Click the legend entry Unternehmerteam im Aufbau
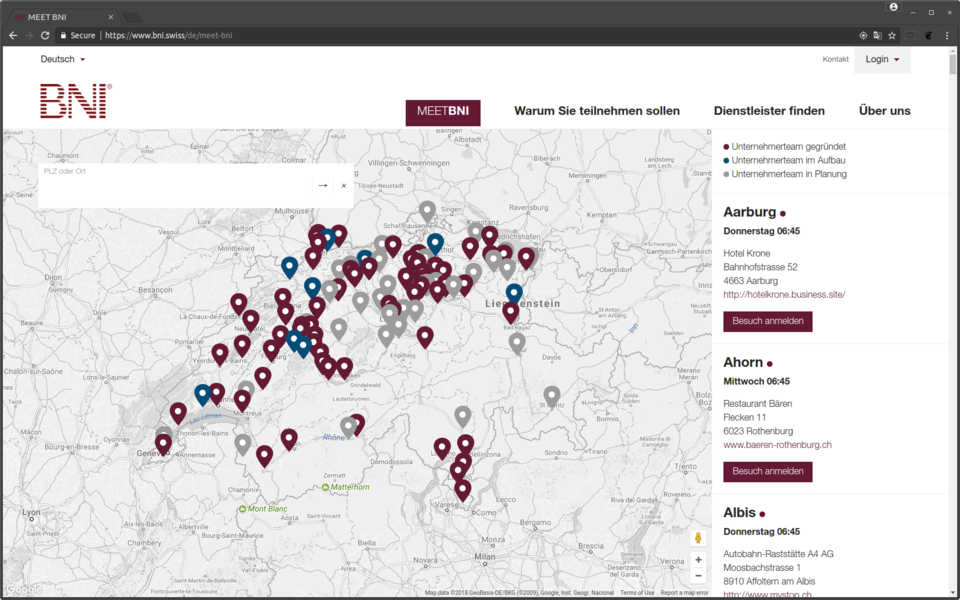Screen dimensions: 960x600 784,160
